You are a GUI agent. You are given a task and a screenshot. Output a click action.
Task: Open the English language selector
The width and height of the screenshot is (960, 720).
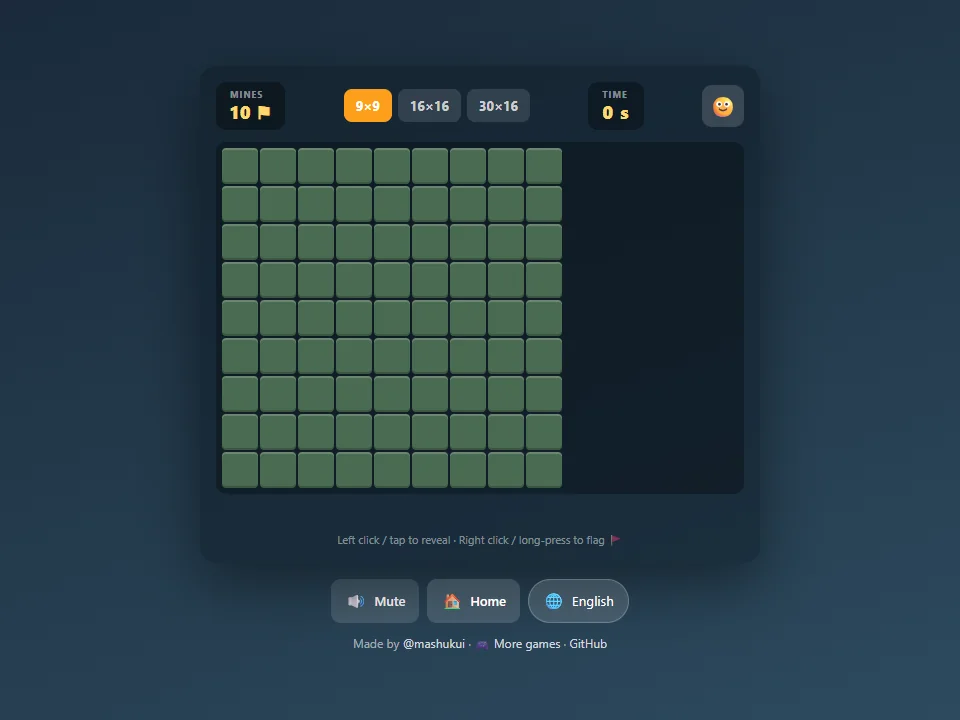[578, 601]
